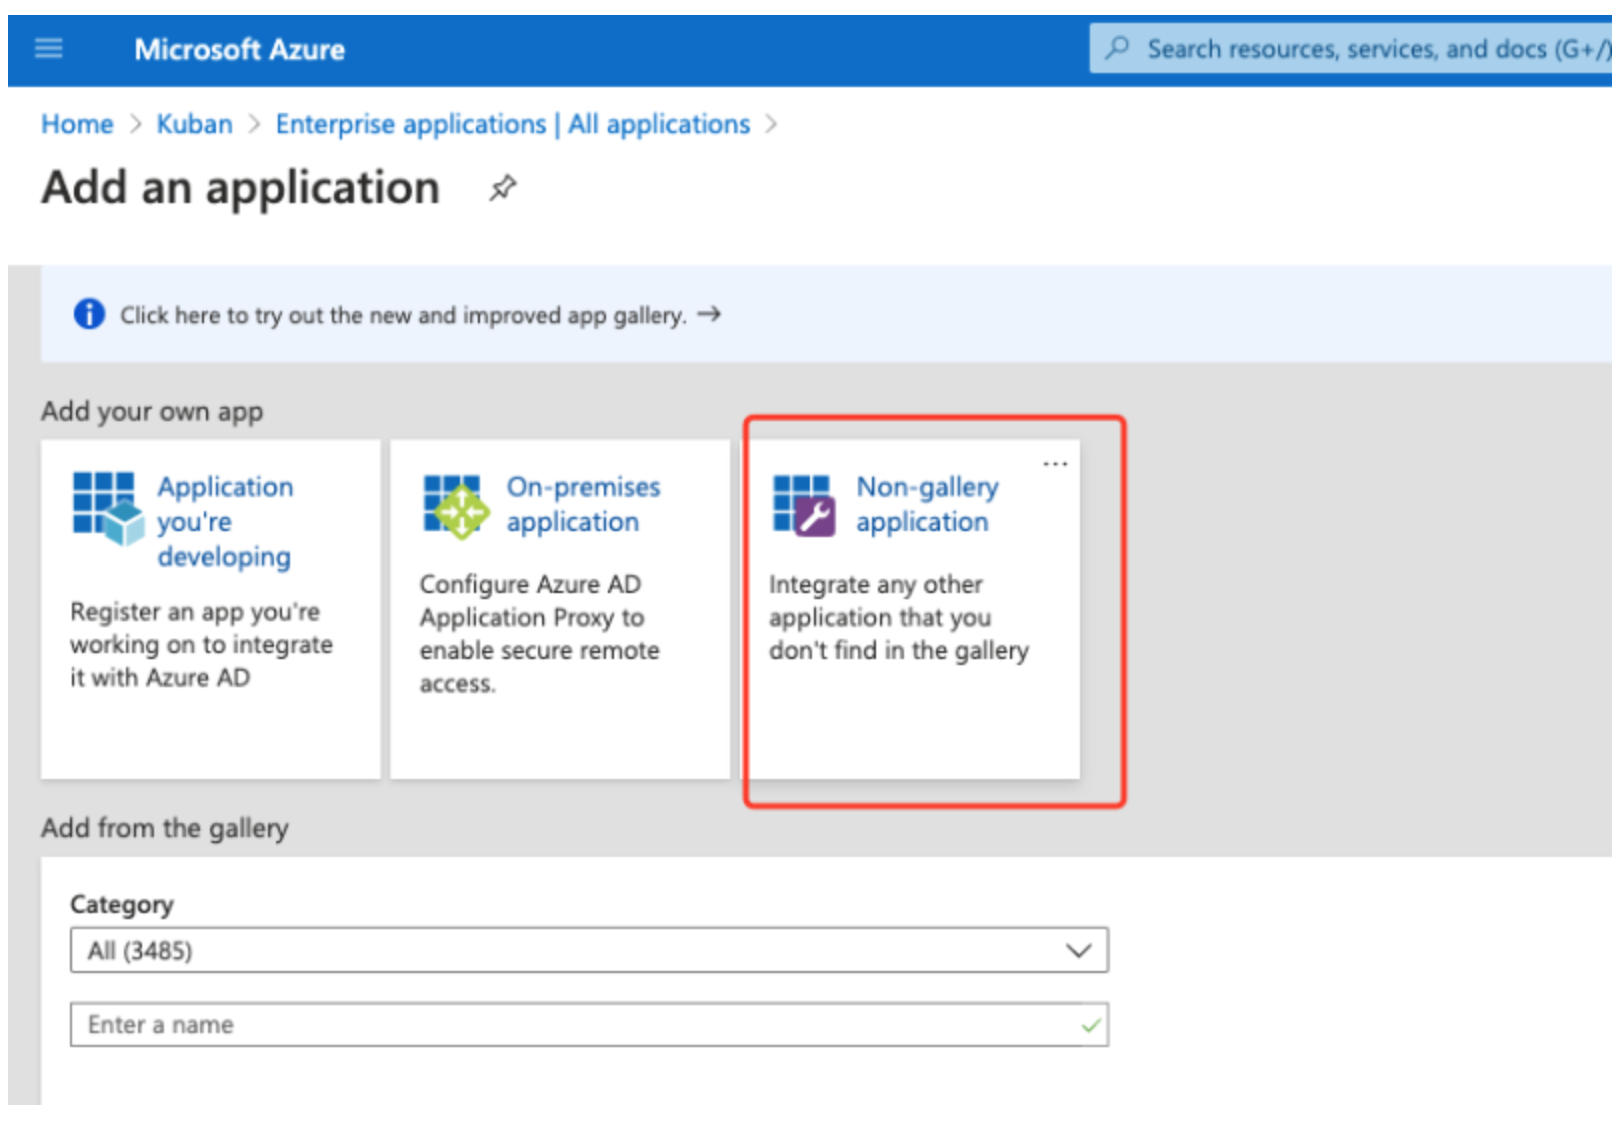This screenshot has width=1622, height=1140.
Task: Click 'Integrate any other application' description
Action: 899,617
